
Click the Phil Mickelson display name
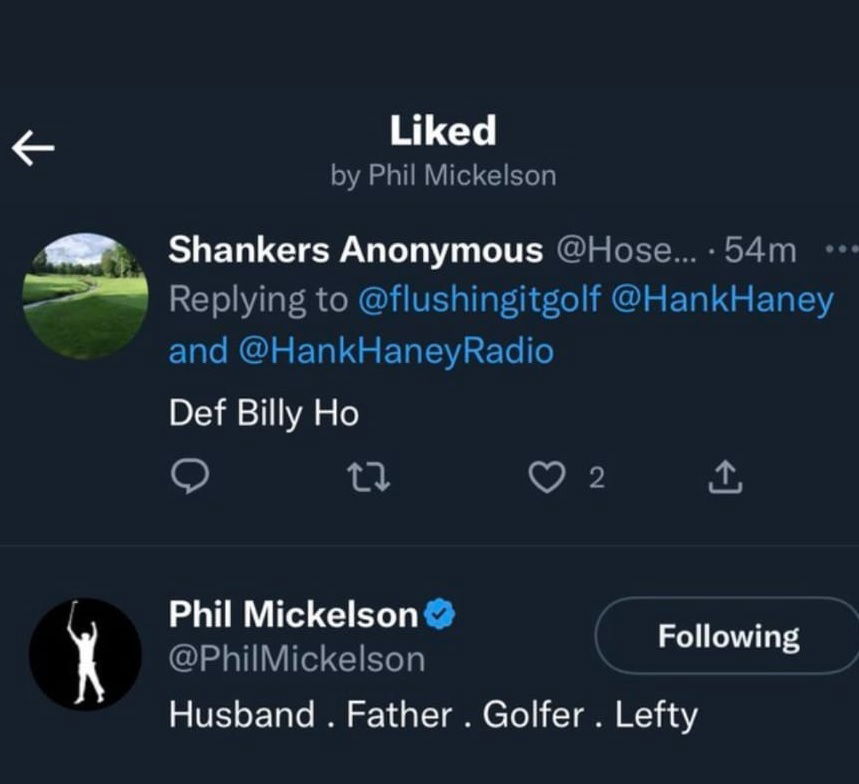point(293,615)
